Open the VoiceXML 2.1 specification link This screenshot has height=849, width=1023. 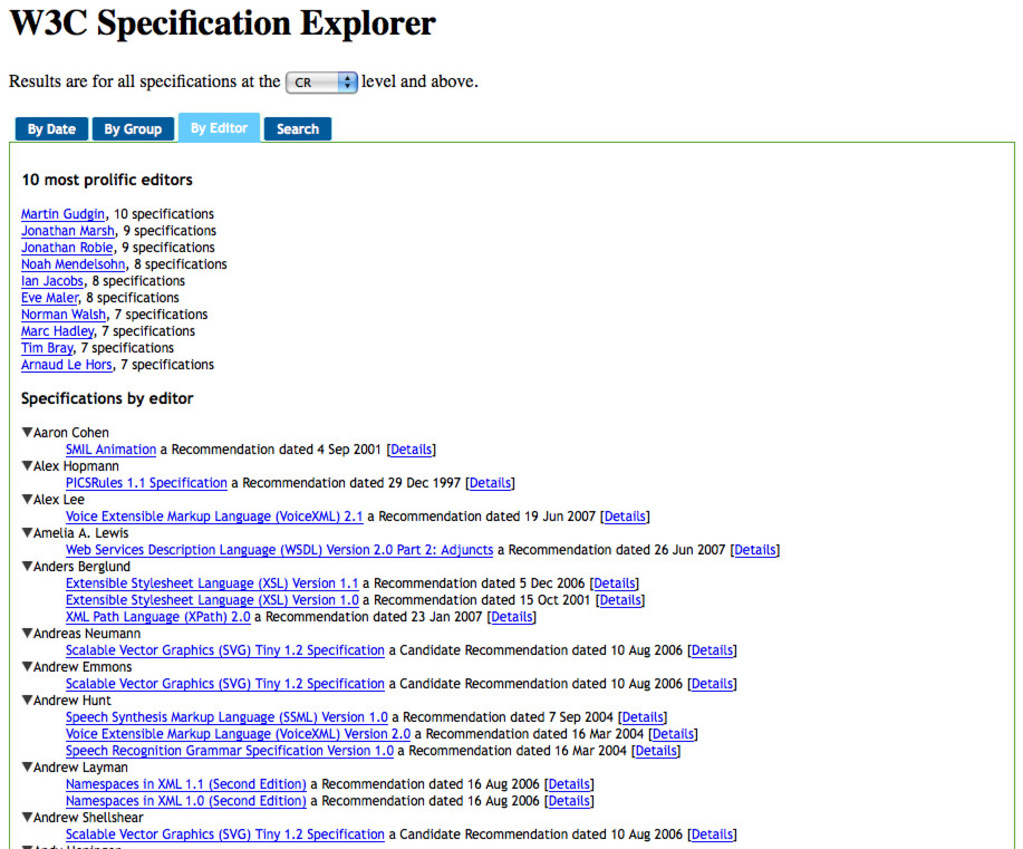coord(214,516)
